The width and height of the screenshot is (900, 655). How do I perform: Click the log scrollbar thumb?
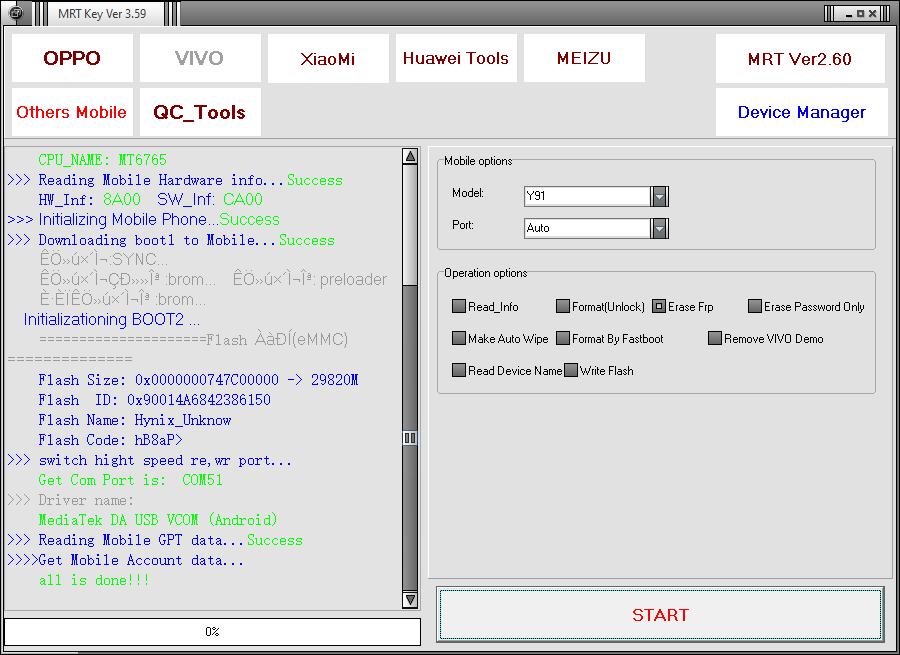point(410,438)
